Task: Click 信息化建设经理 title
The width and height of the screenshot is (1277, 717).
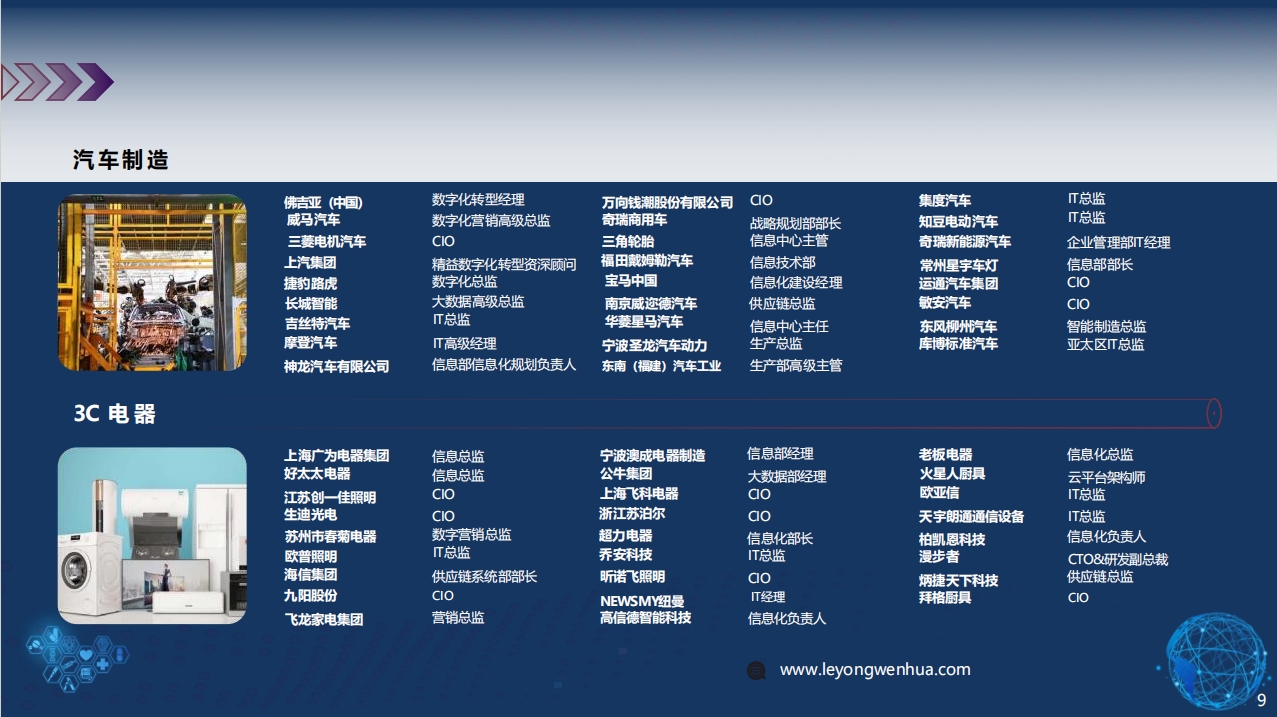Action: [x=796, y=283]
